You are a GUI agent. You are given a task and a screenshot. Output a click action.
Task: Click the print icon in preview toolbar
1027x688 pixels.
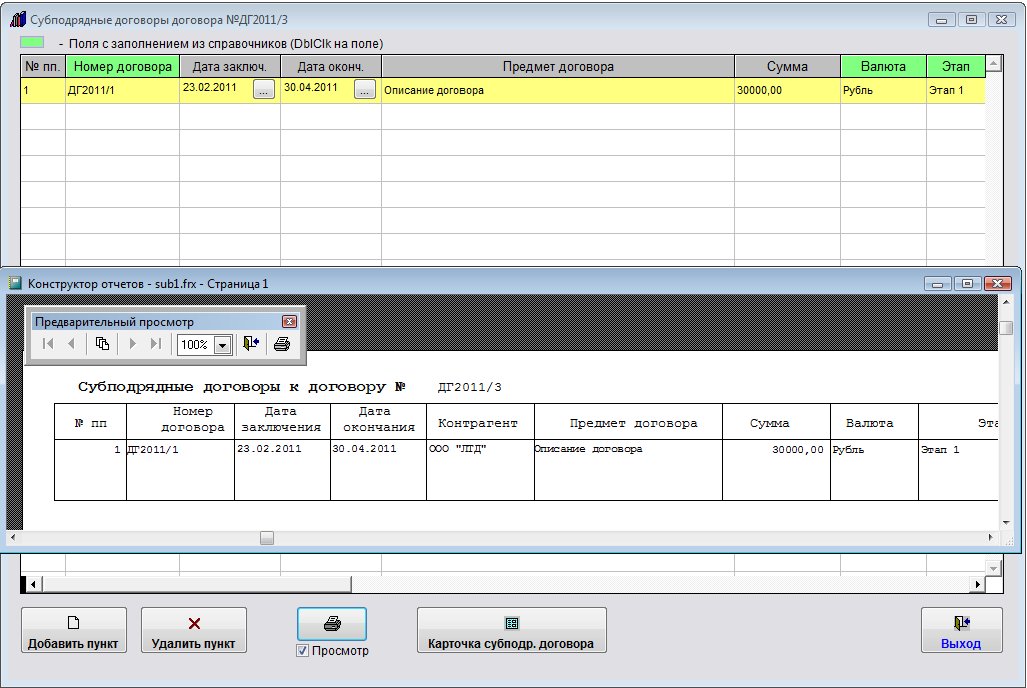point(282,344)
